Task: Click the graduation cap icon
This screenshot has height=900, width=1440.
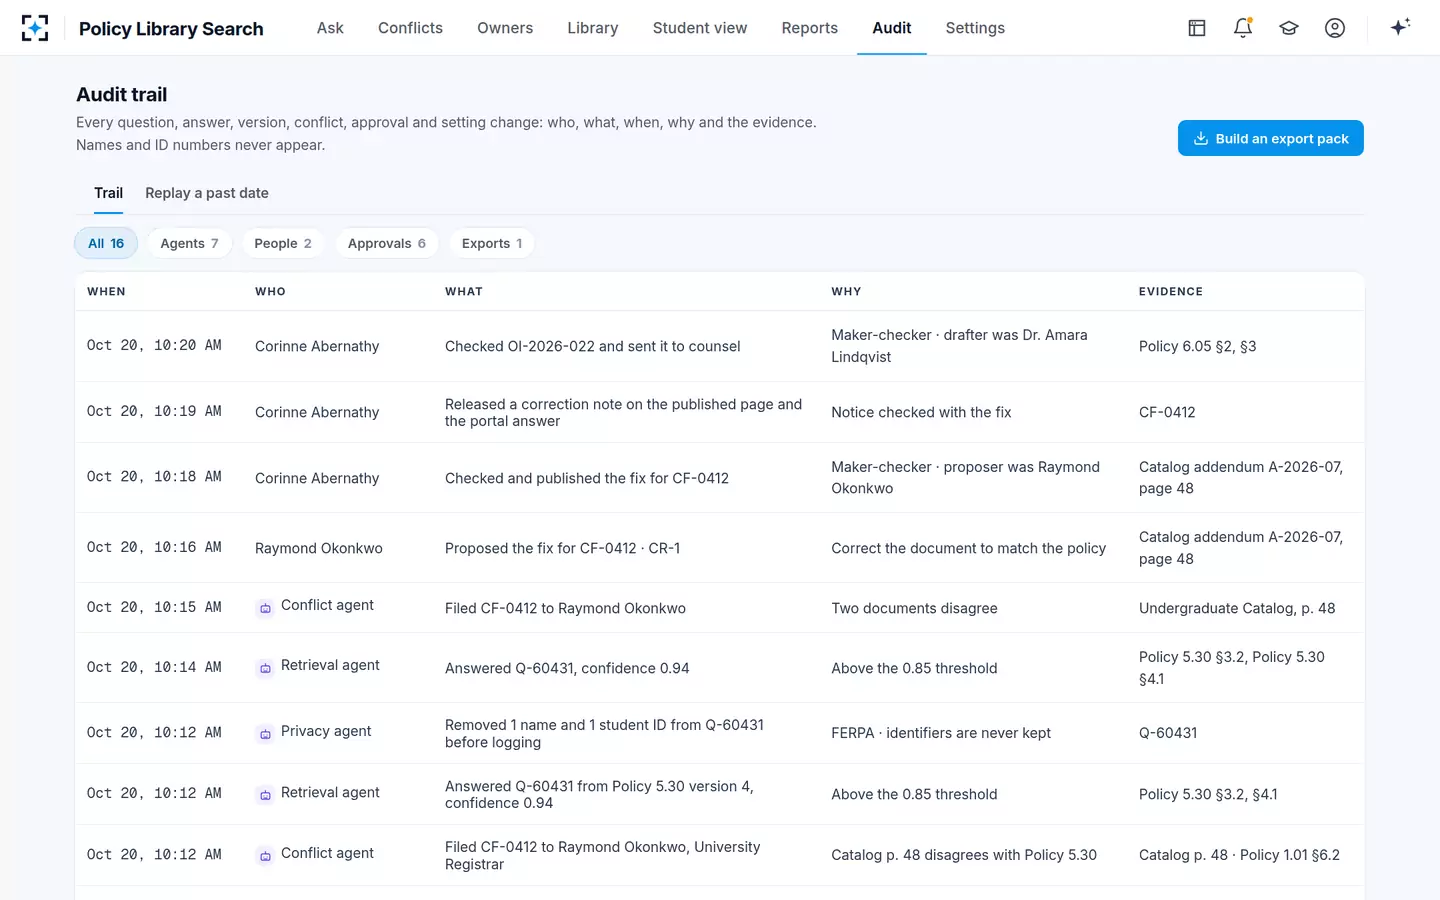Action: point(1289,28)
